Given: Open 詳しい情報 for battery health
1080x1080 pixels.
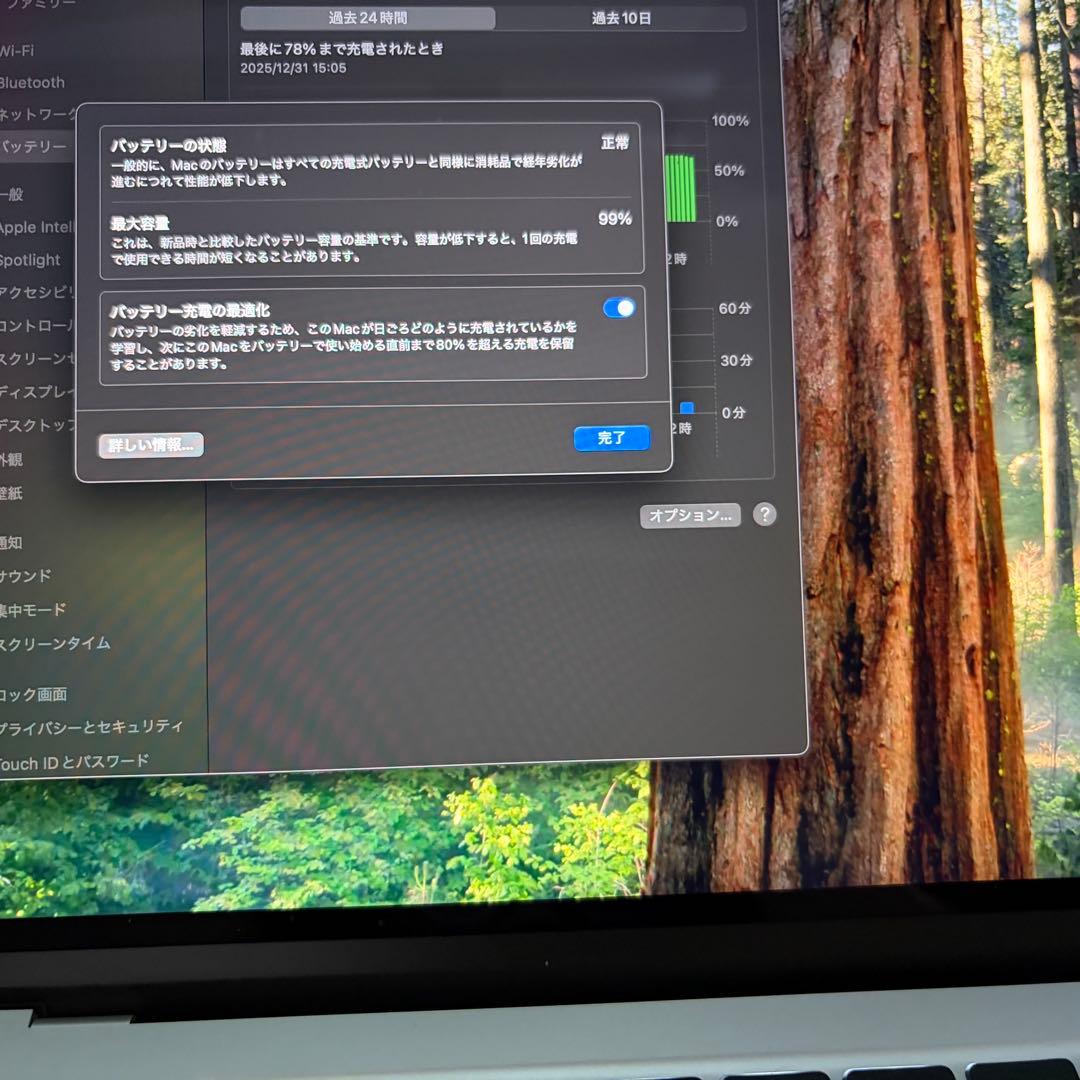Looking at the screenshot, I should tap(149, 445).
